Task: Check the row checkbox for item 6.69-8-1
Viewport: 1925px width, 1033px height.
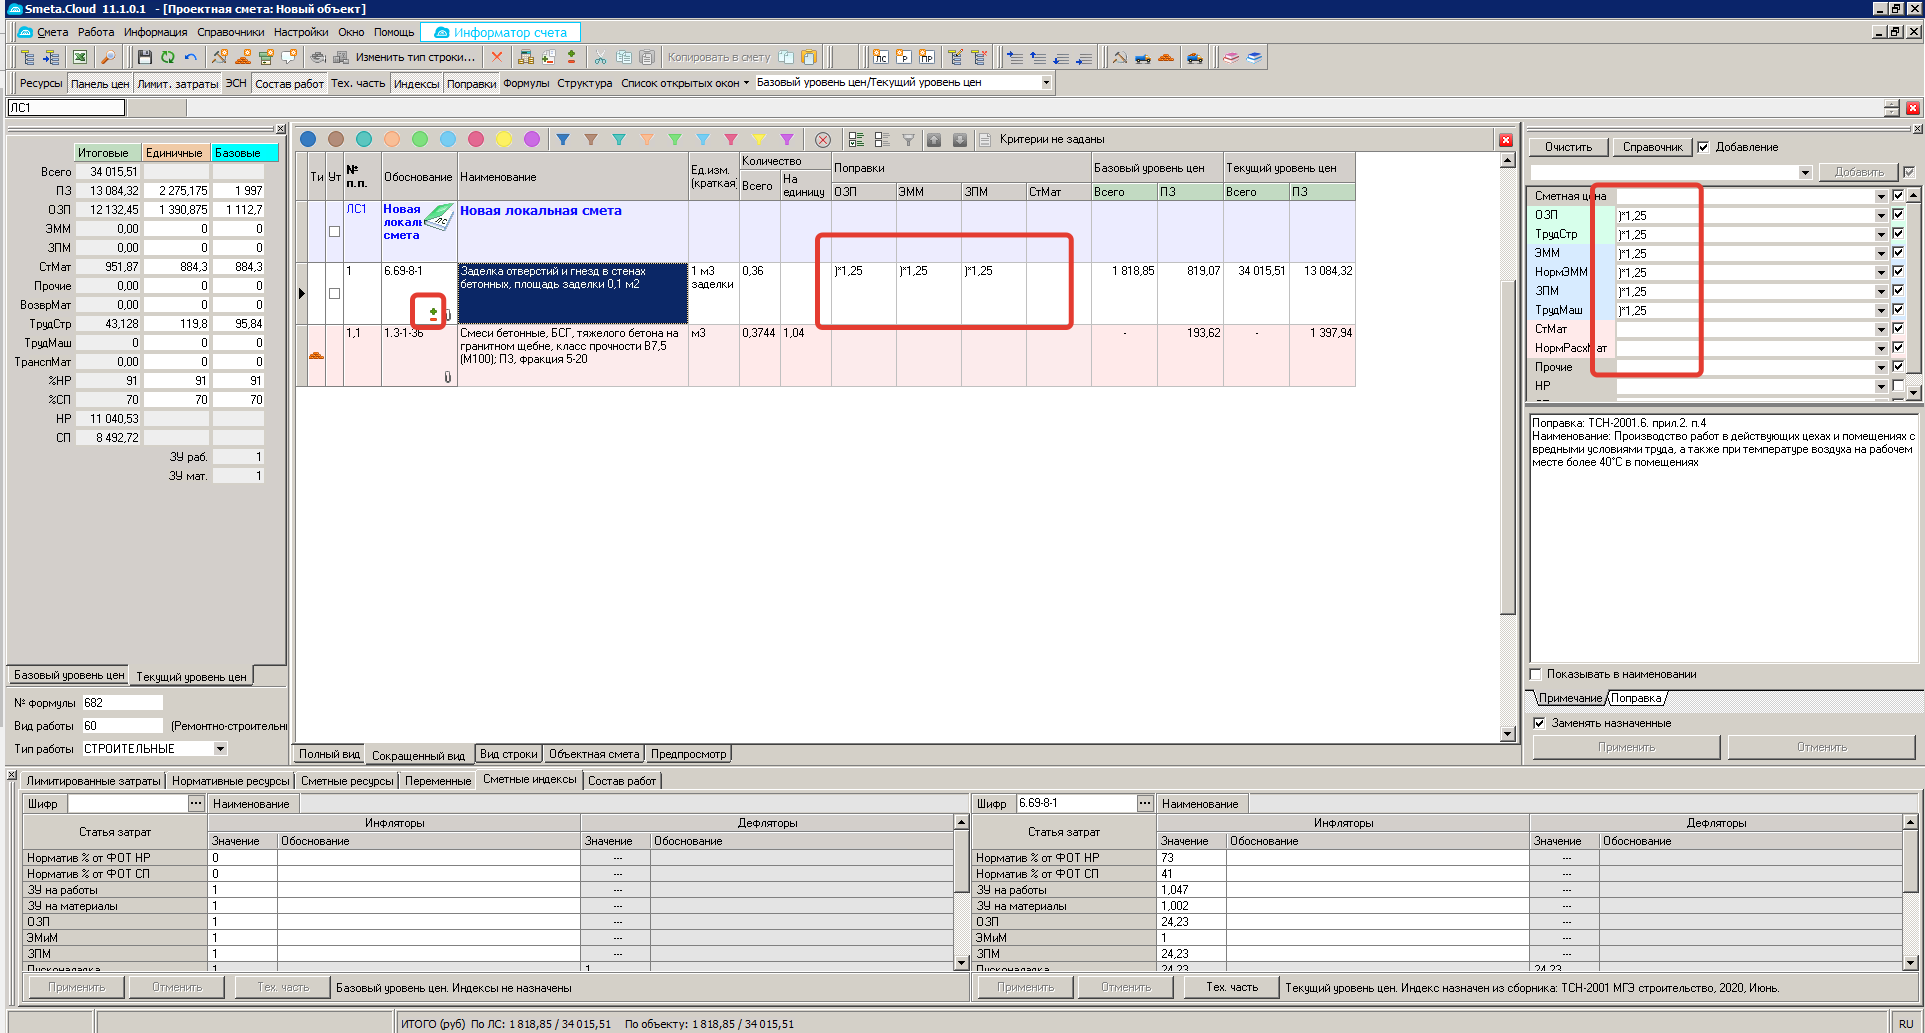Action: [335, 294]
